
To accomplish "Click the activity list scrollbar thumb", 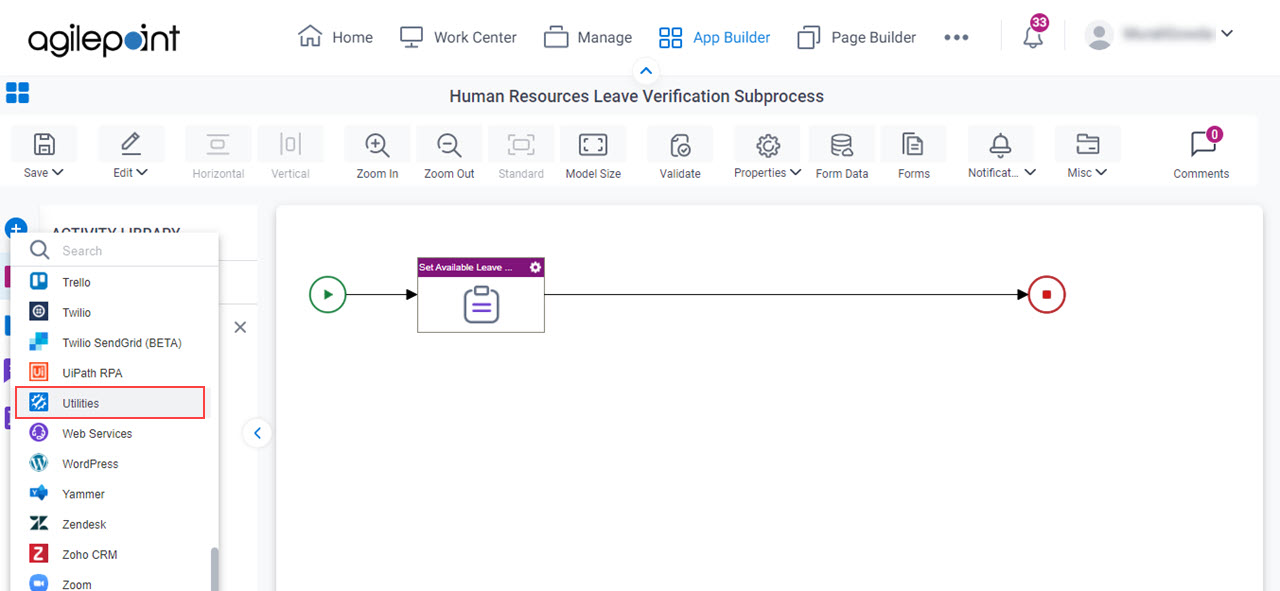I will (x=214, y=569).
